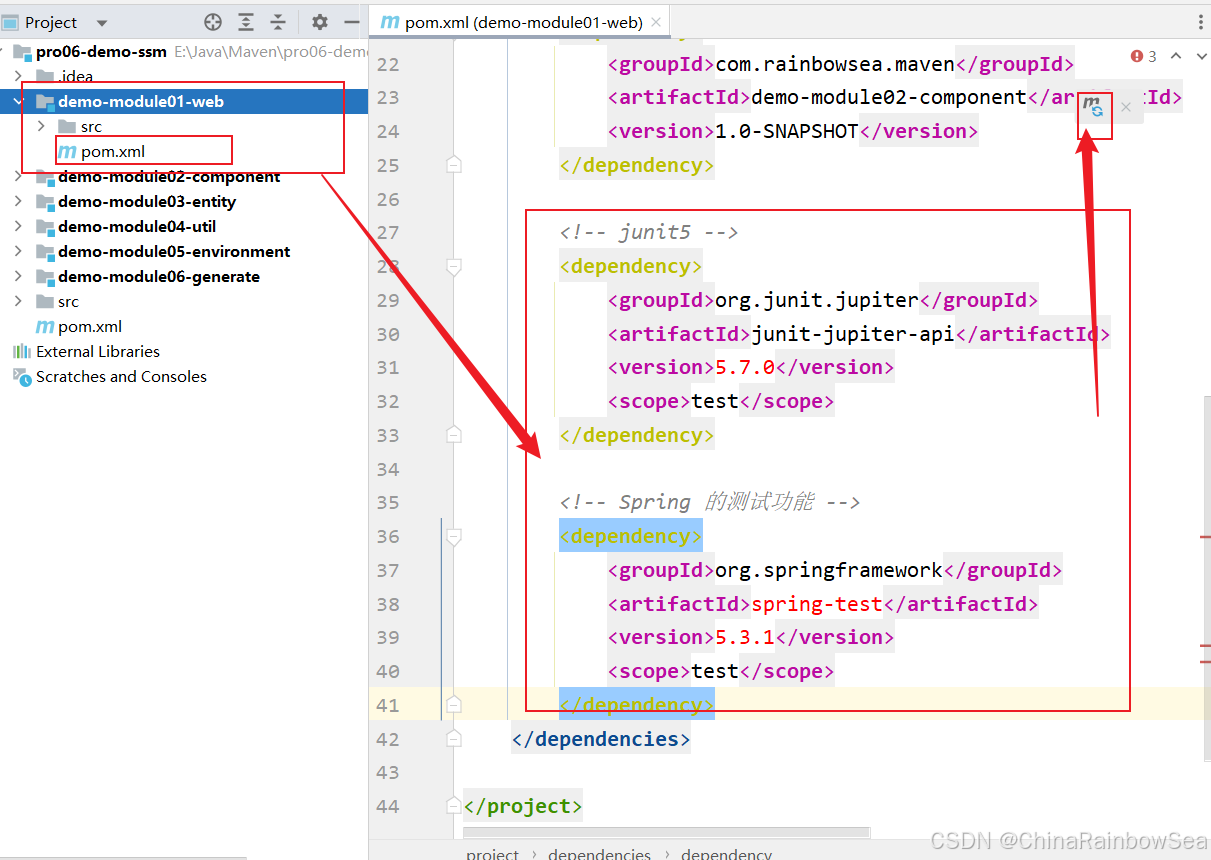Toggle fold marker at line 36
The width and height of the screenshot is (1211, 860).
pos(454,537)
